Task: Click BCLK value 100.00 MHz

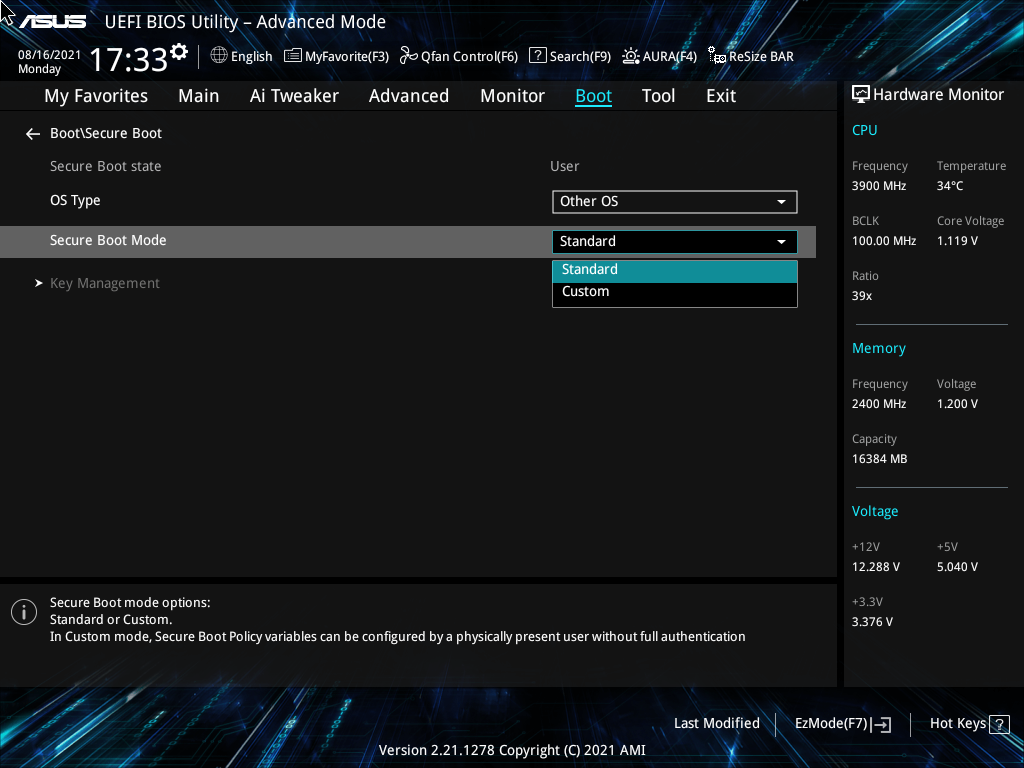Action: click(884, 241)
